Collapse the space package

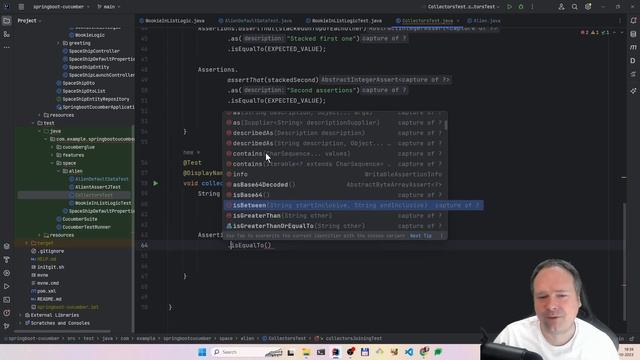(52, 163)
